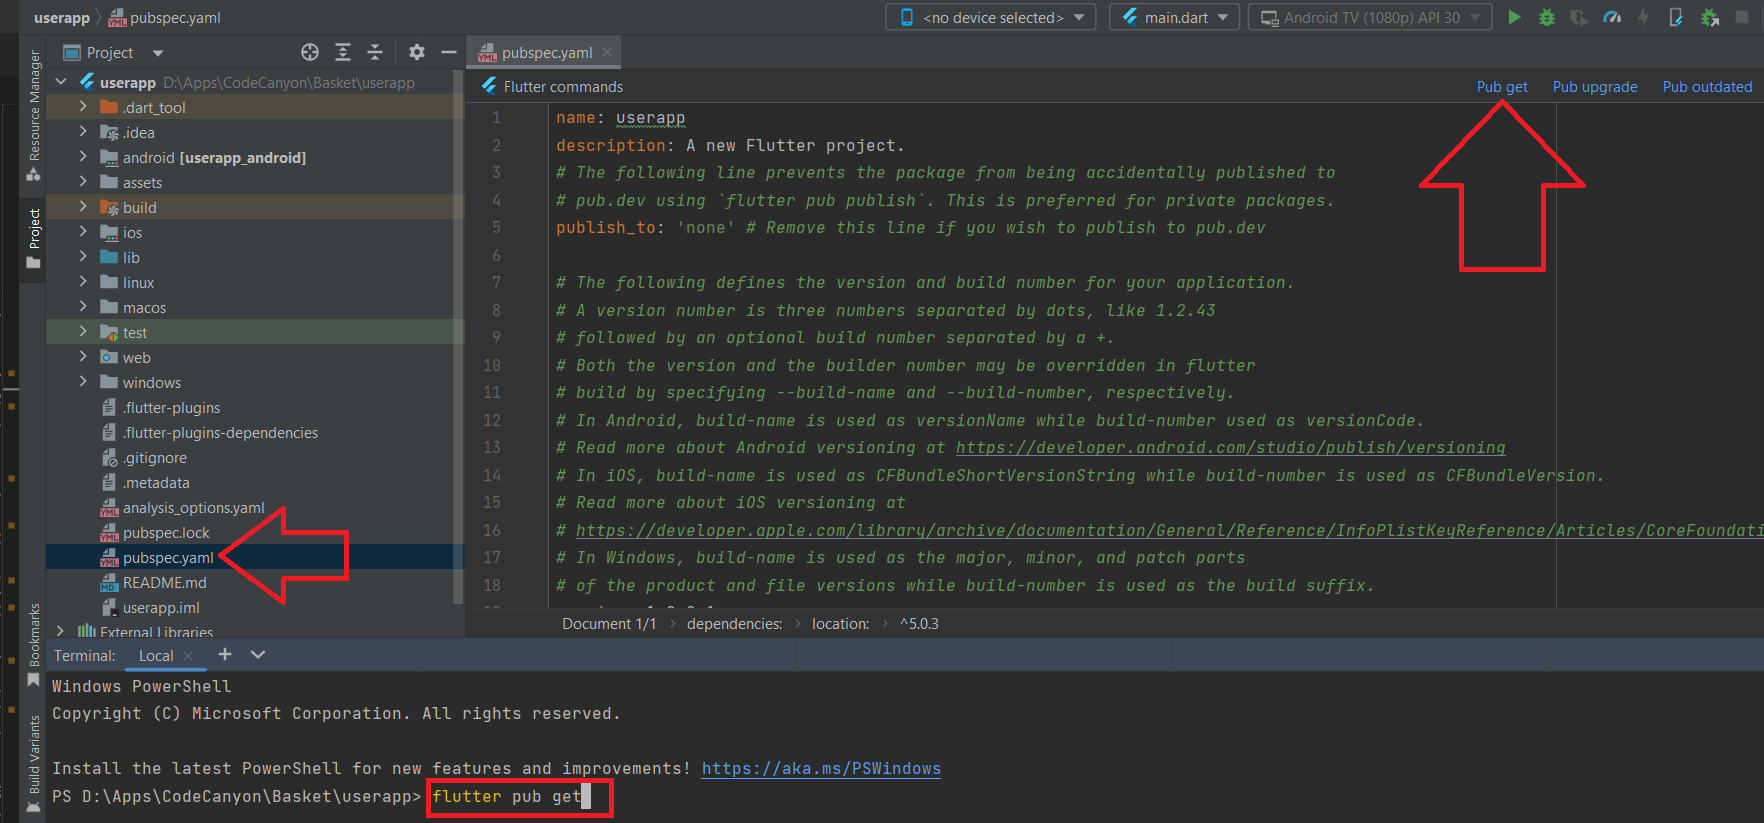Screen dimensions: 1764x823
Task: Expand the android [userapp_android] folder
Action: coord(83,157)
